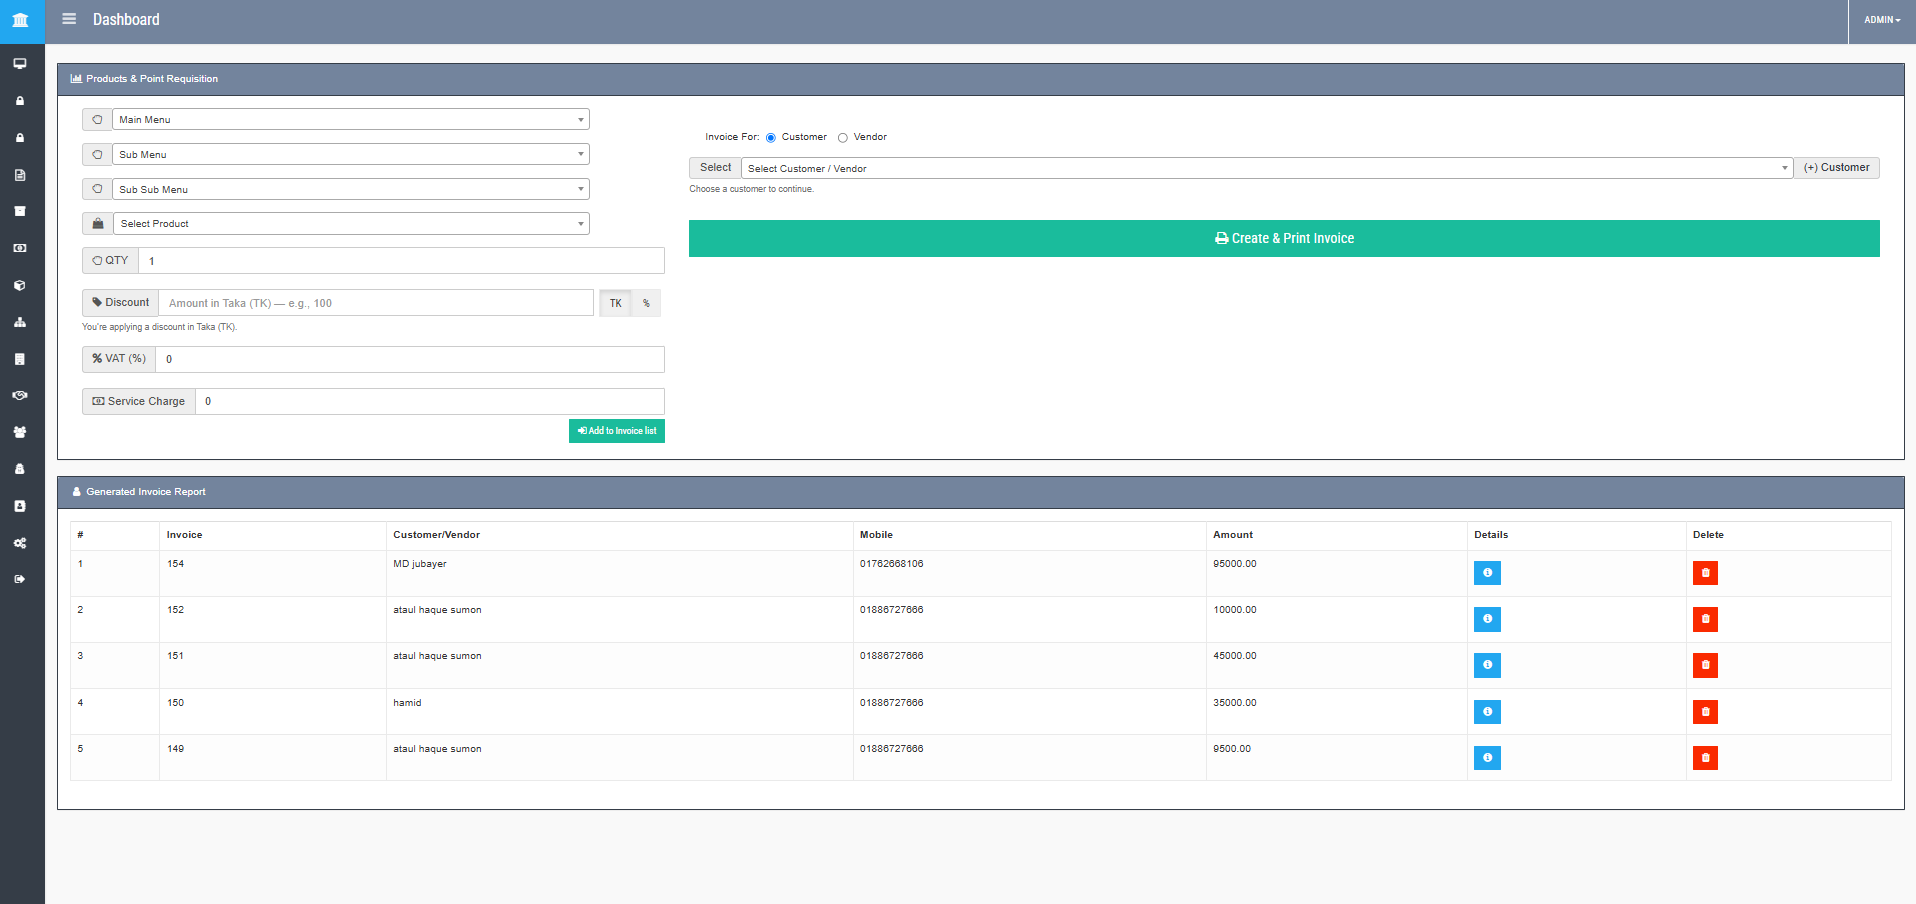Viewport: 1916px width, 904px height.
Task: View details of invoice 154
Action: tap(1486, 573)
